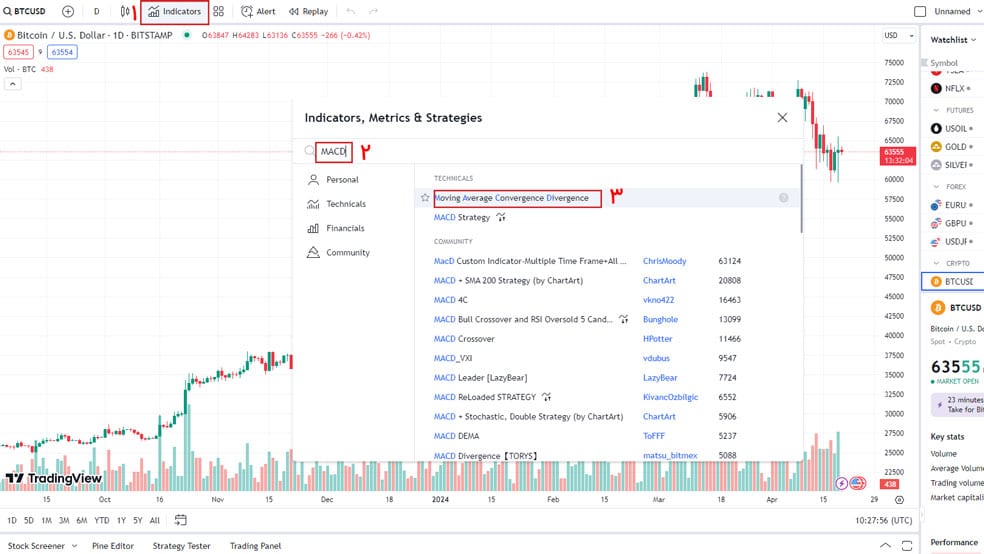The height and width of the screenshot is (554, 984).
Task: Add MACD DEMA indicator
Action: [456, 436]
